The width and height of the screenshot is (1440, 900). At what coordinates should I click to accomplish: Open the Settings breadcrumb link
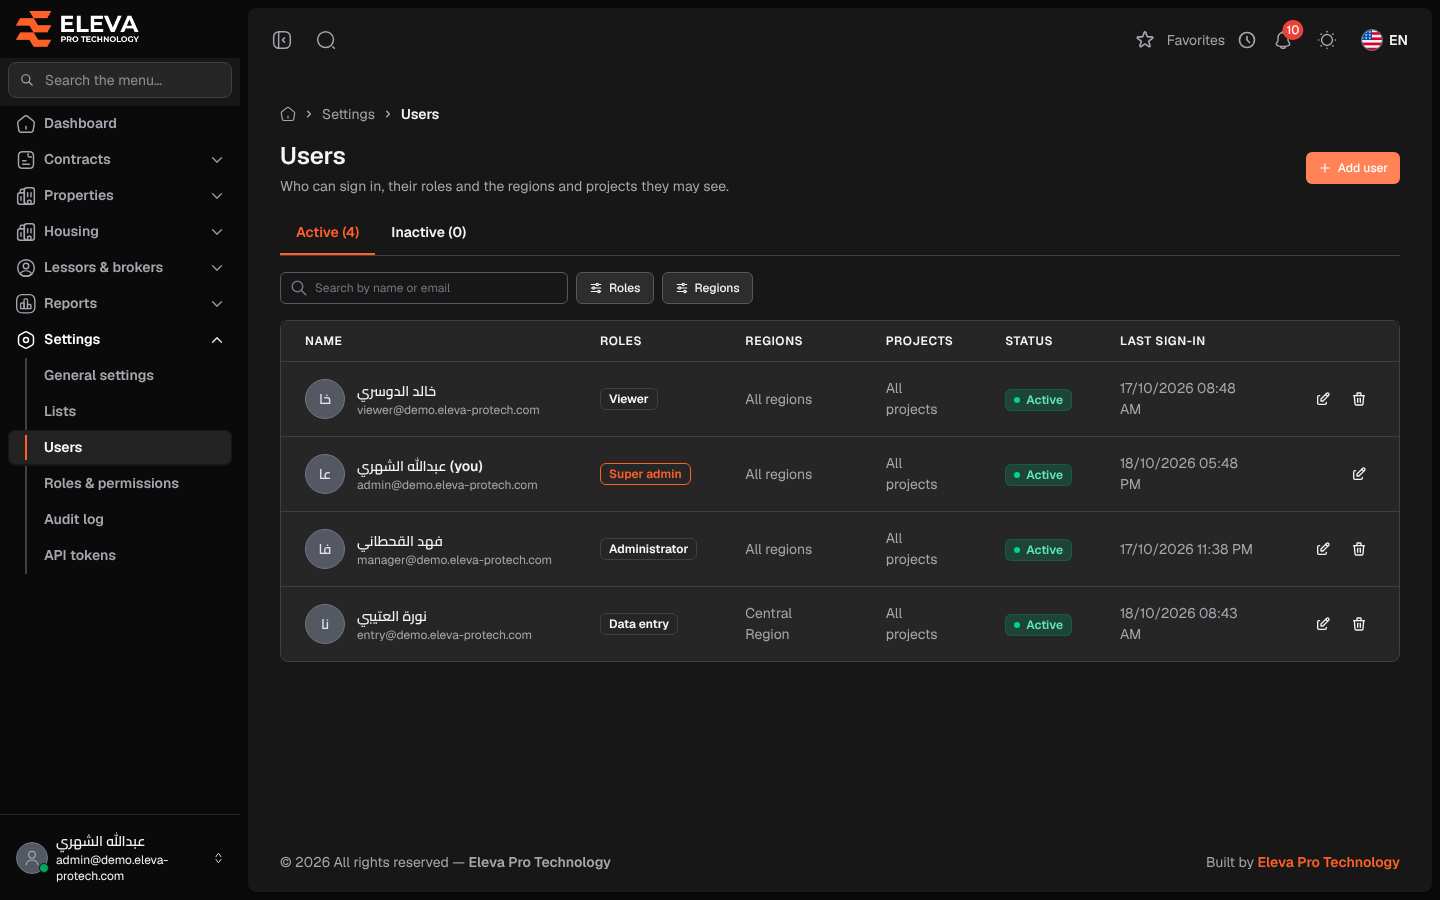(x=348, y=114)
